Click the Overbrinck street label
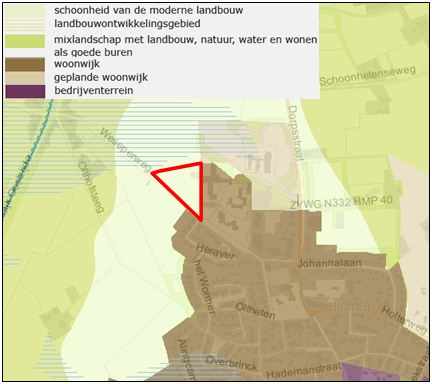Image resolution: width=432 pixels, height=384 pixels. click(x=232, y=363)
